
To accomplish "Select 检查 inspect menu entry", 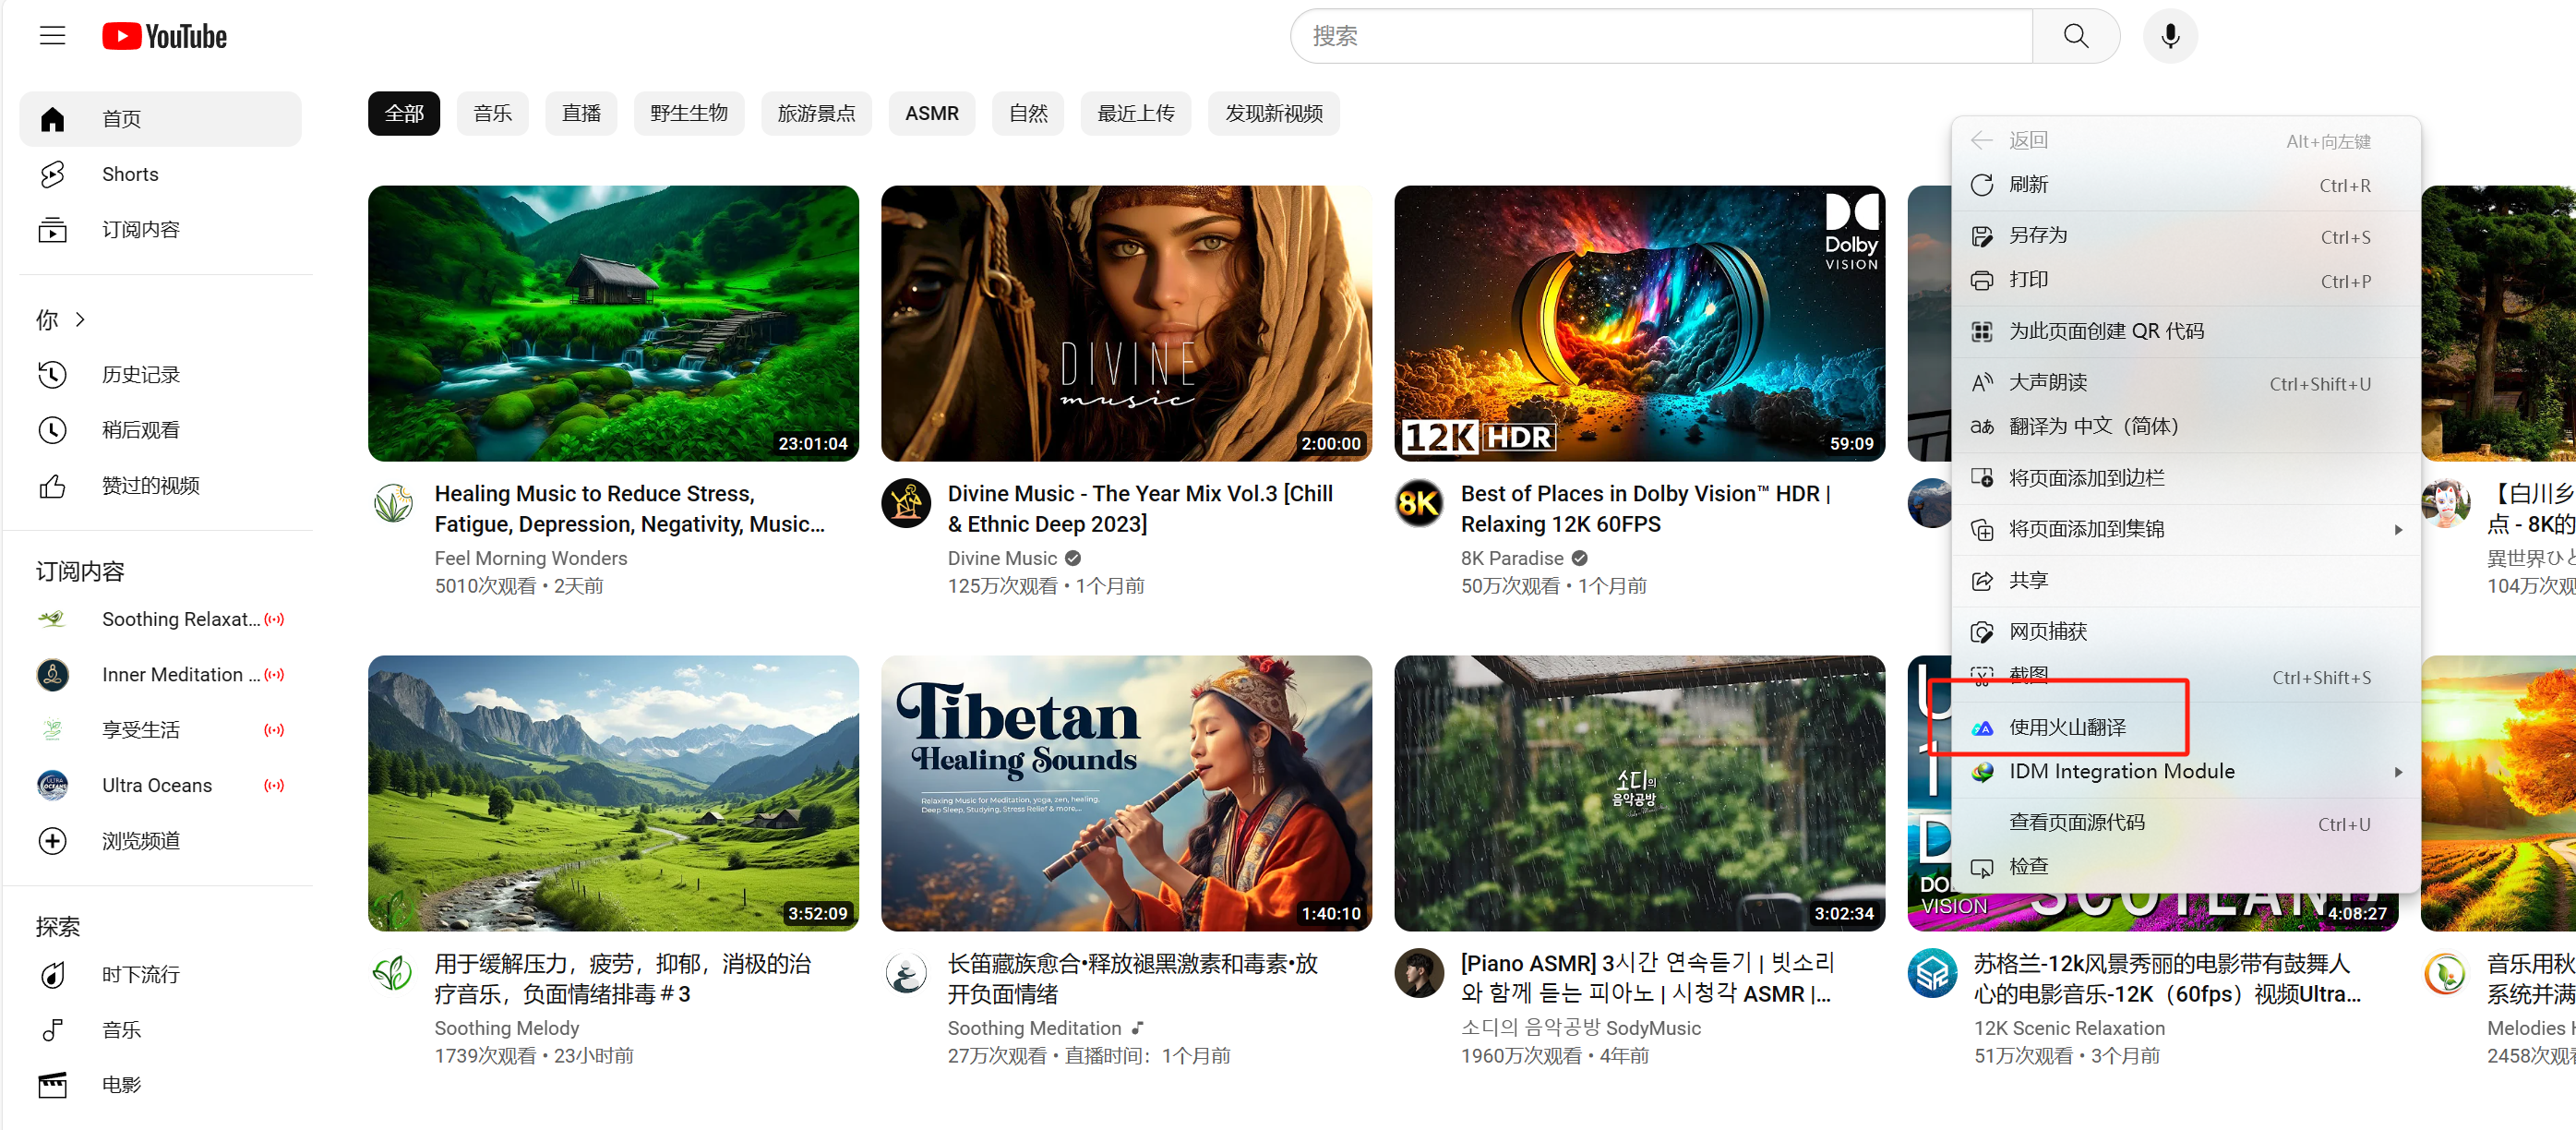I will pos(2185,866).
